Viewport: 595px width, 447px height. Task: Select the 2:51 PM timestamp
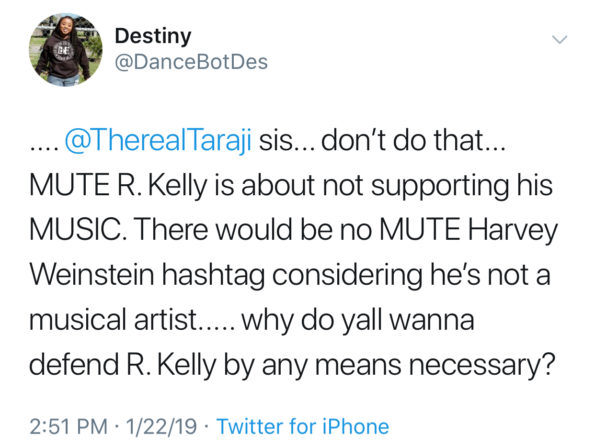(69, 426)
